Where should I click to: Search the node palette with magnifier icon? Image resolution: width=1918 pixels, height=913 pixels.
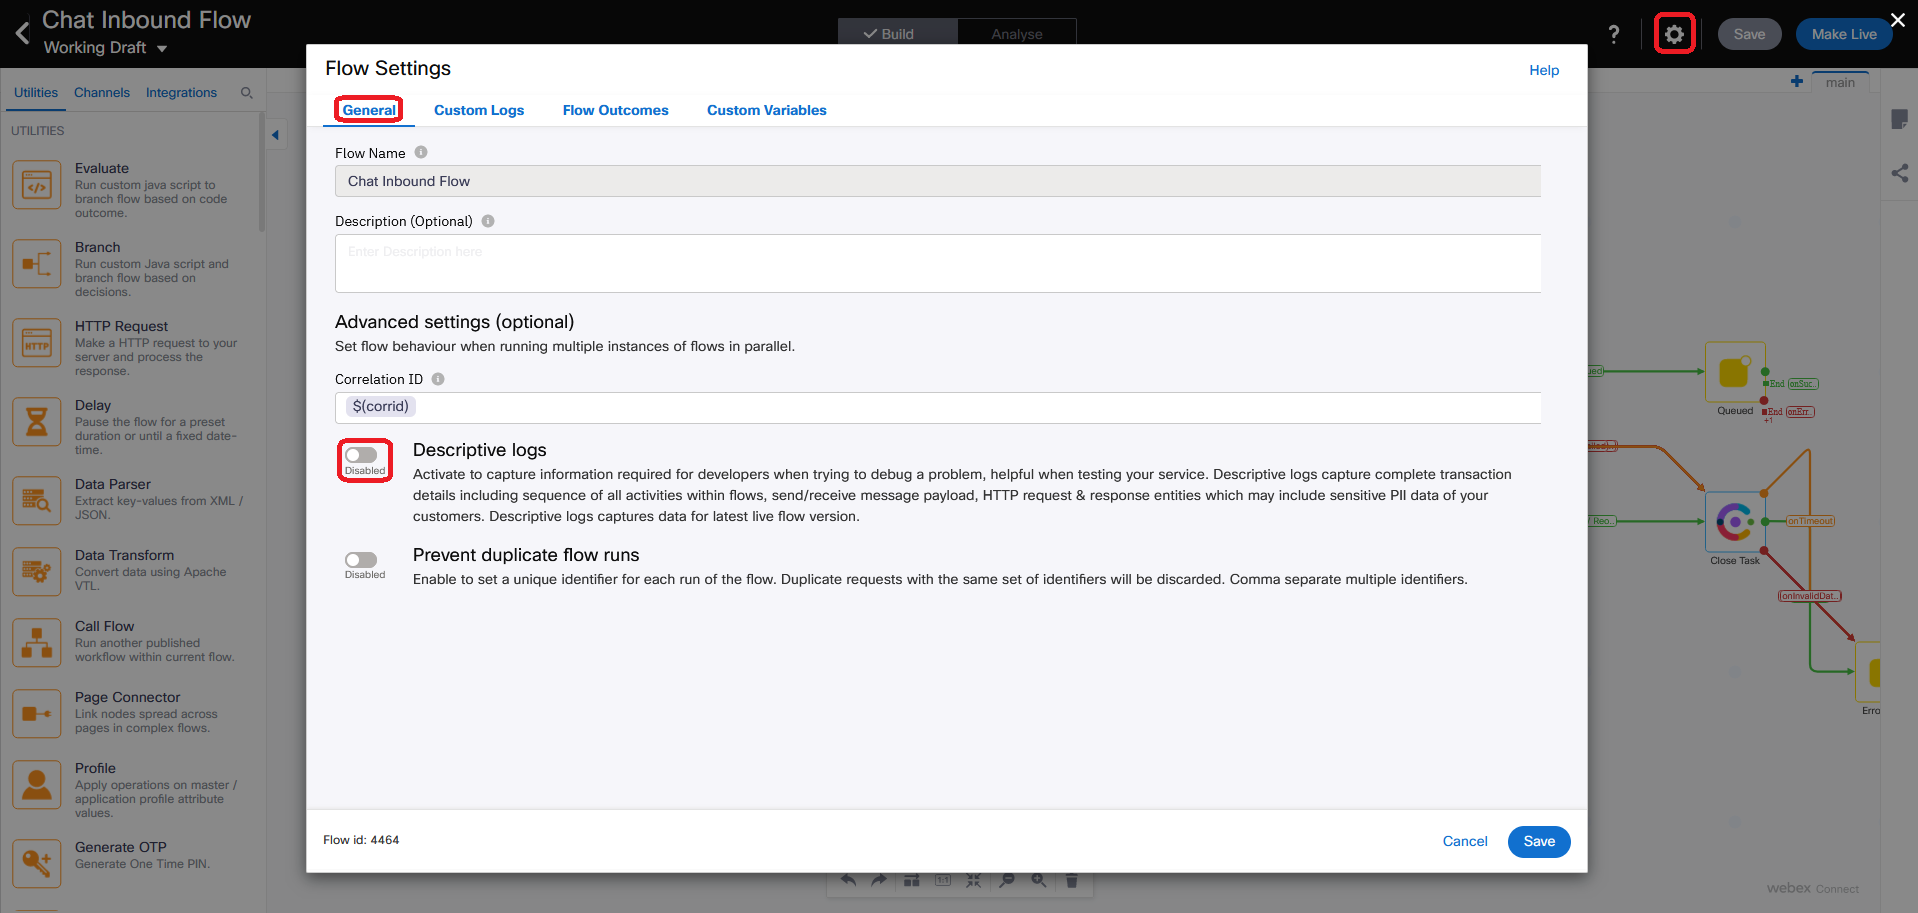(246, 93)
